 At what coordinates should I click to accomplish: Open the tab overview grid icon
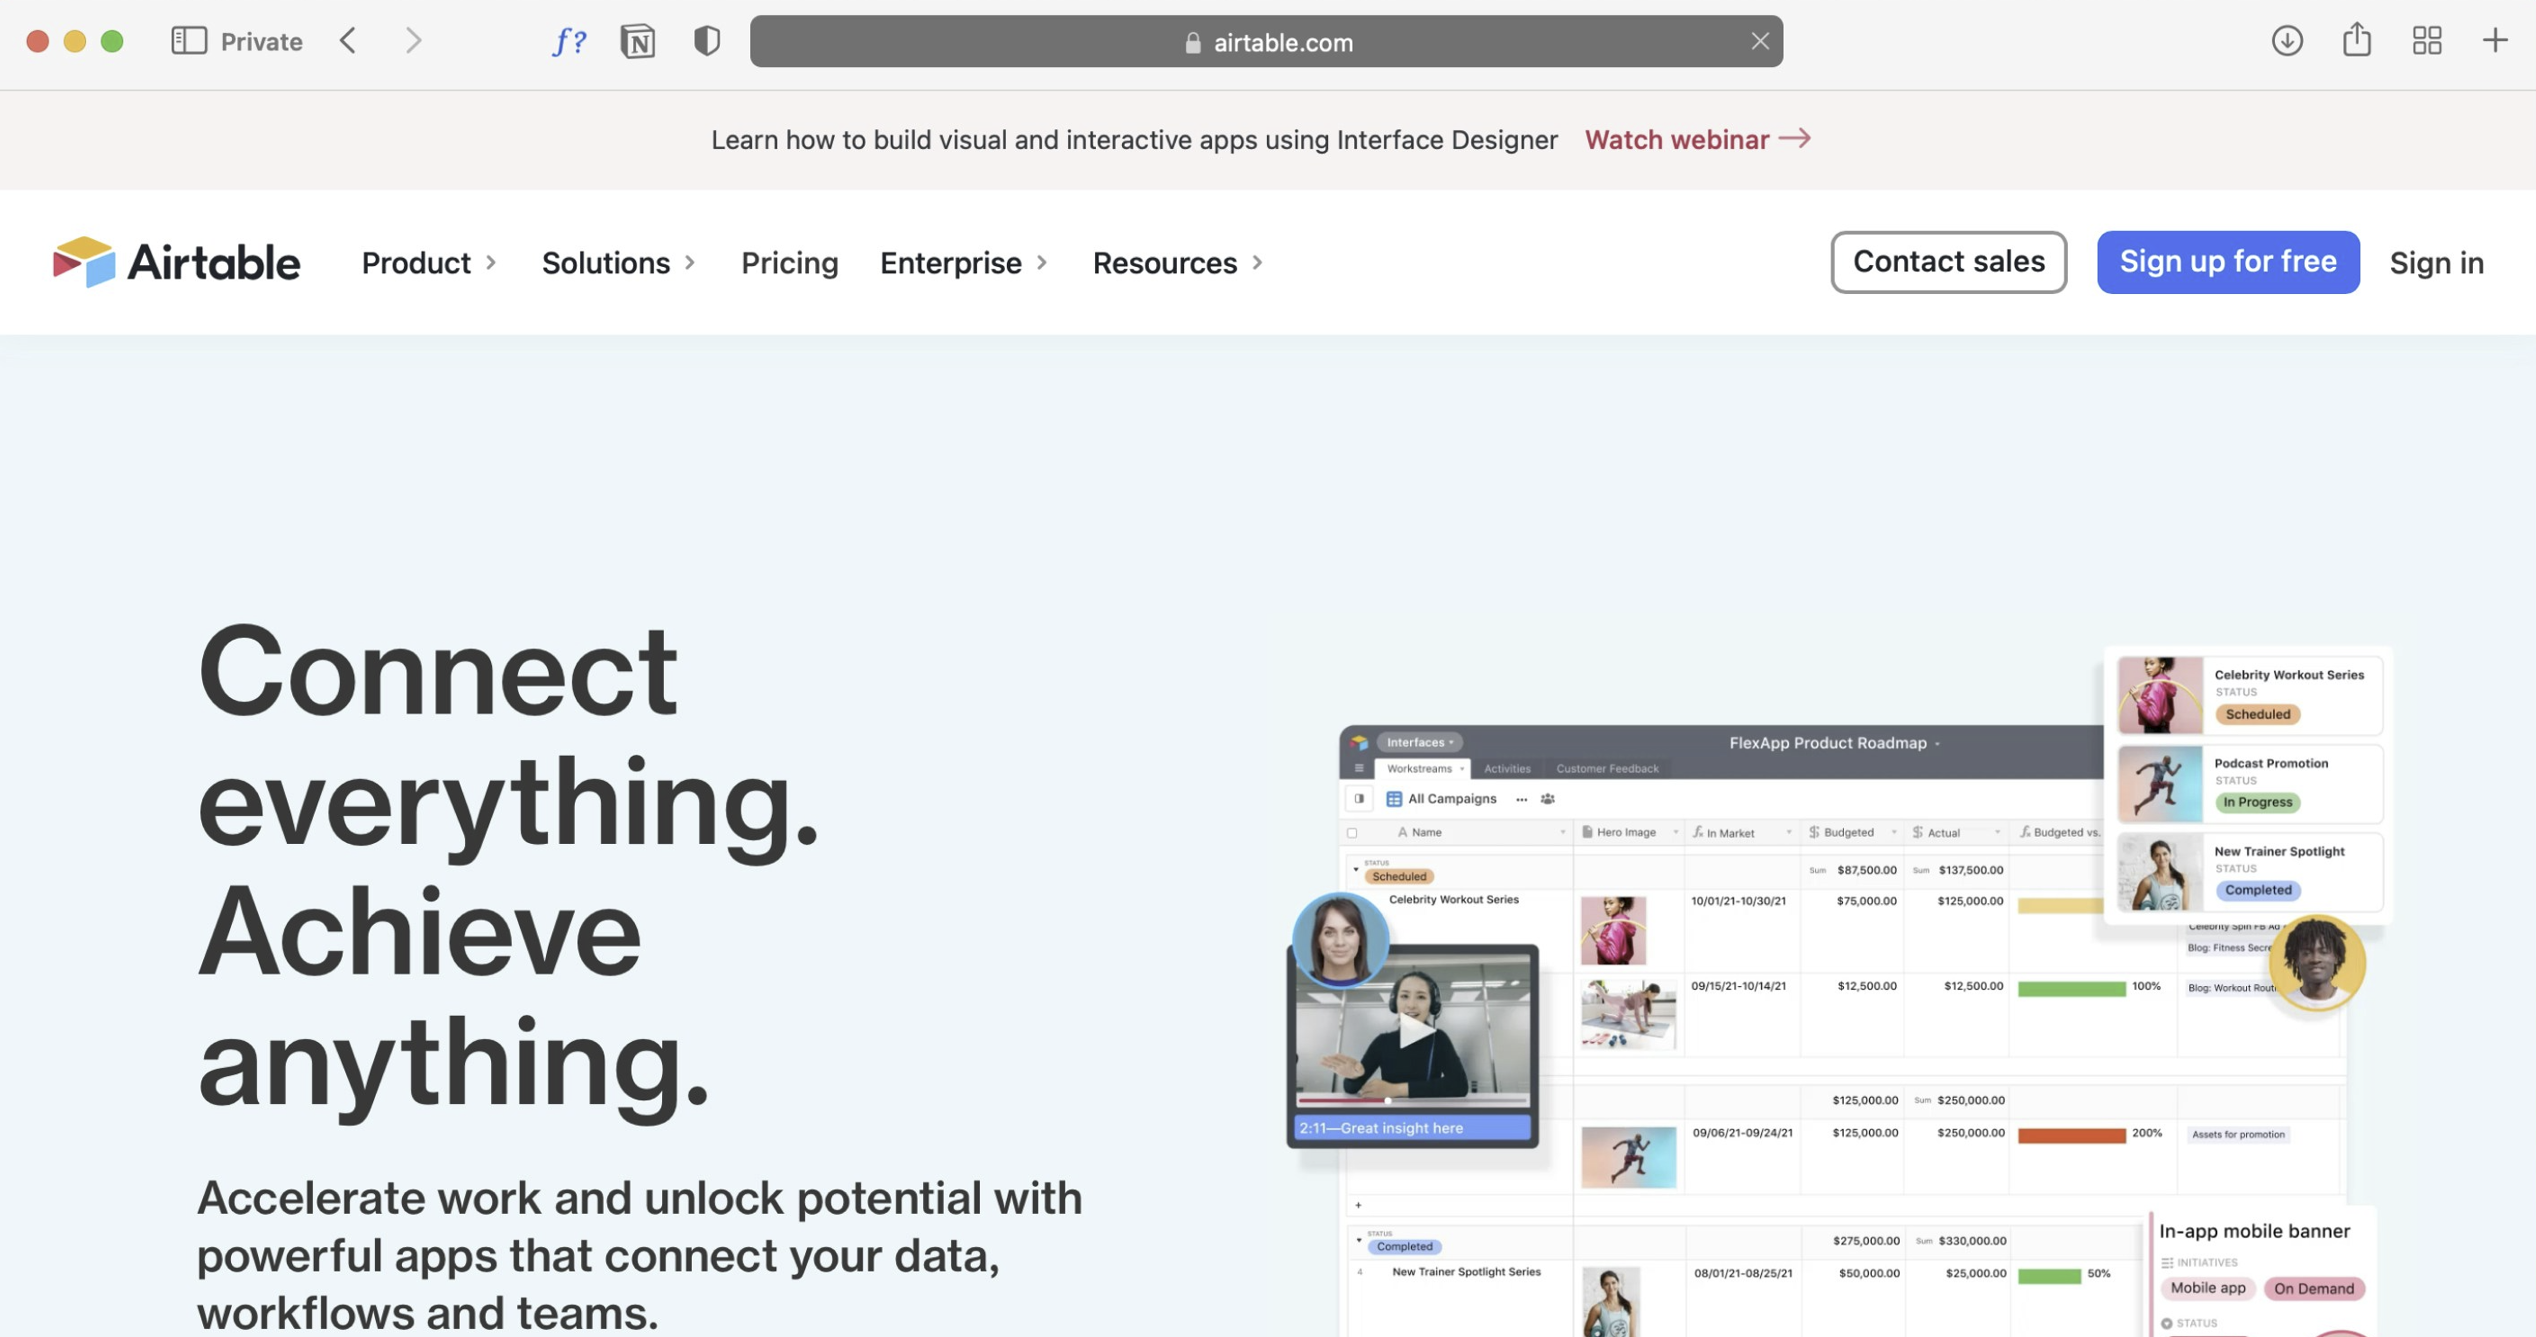point(2426,41)
